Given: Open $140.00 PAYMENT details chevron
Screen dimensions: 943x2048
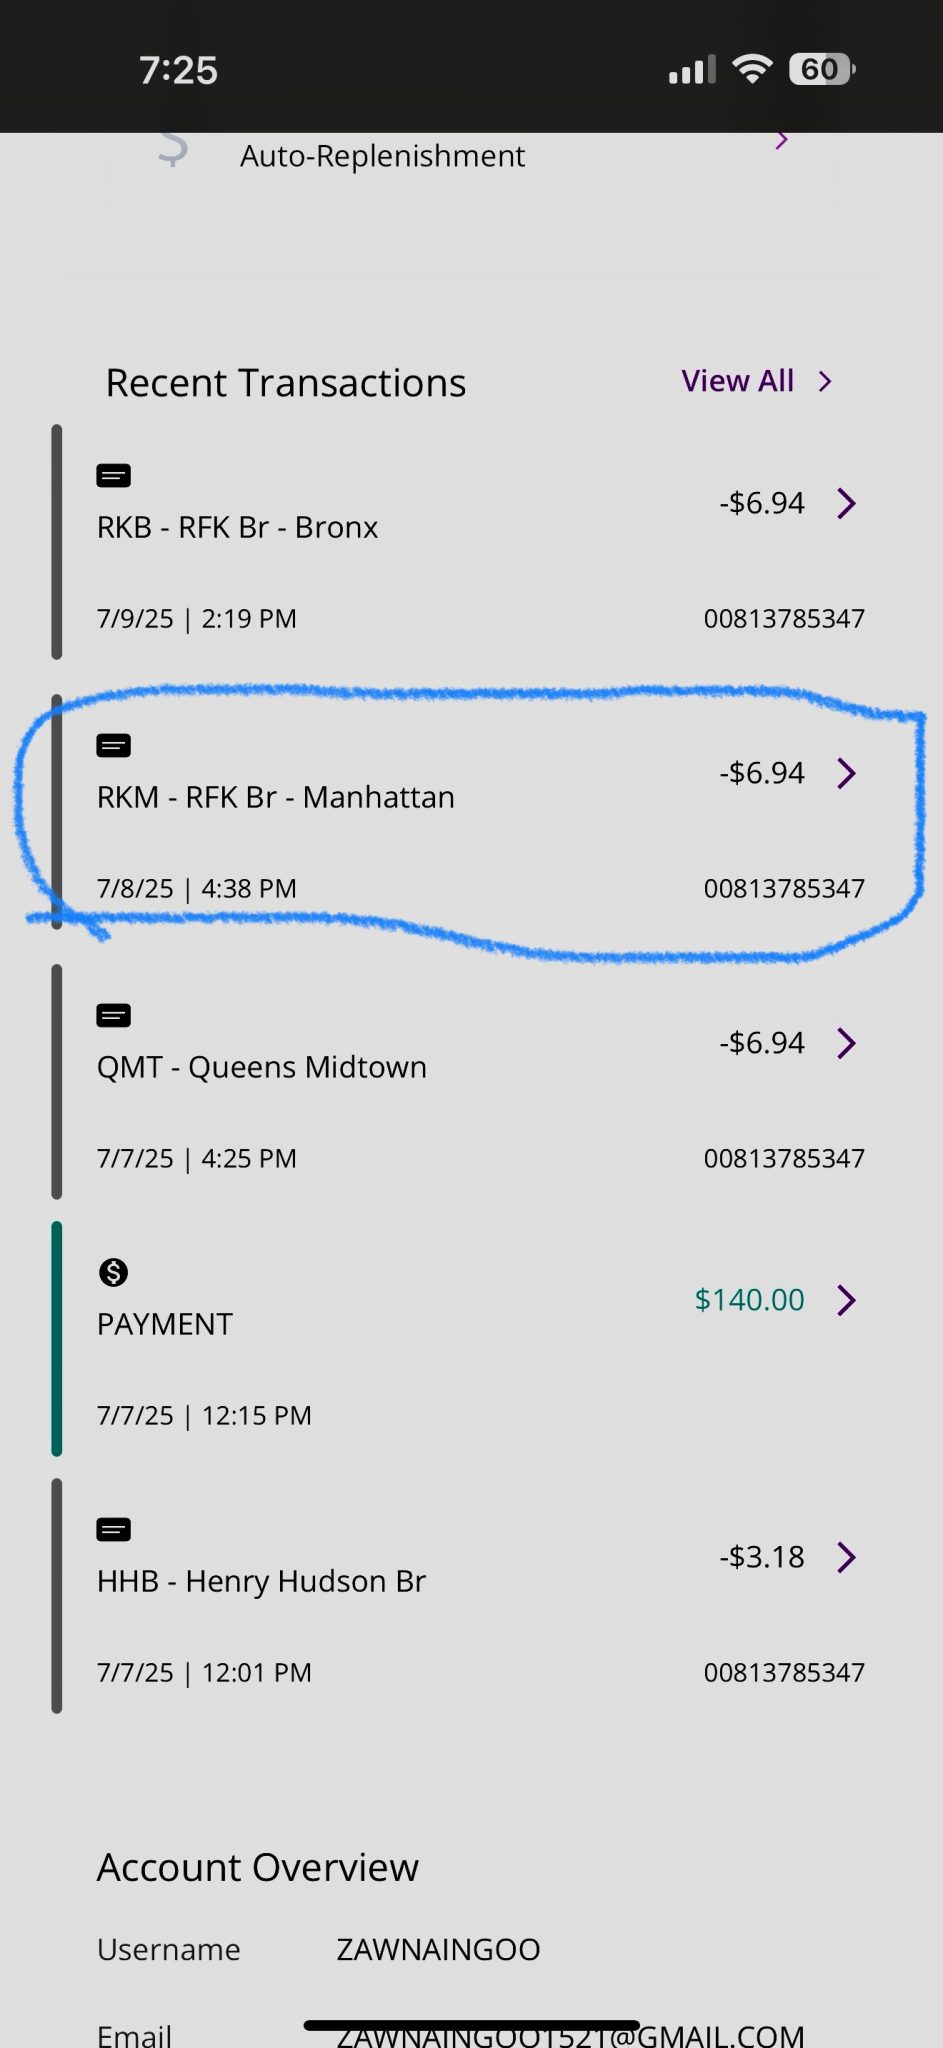Looking at the screenshot, I should (x=846, y=1300).
